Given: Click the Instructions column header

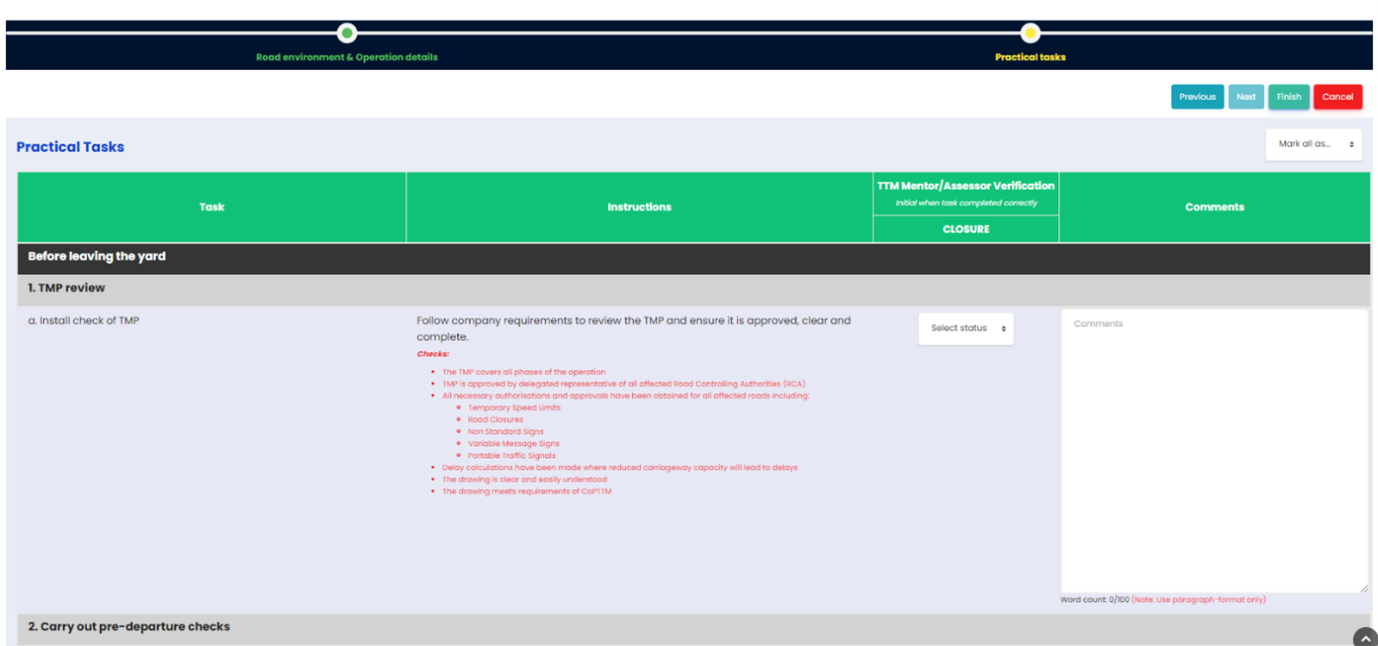Looking at the screenshot, I should 639,207.
